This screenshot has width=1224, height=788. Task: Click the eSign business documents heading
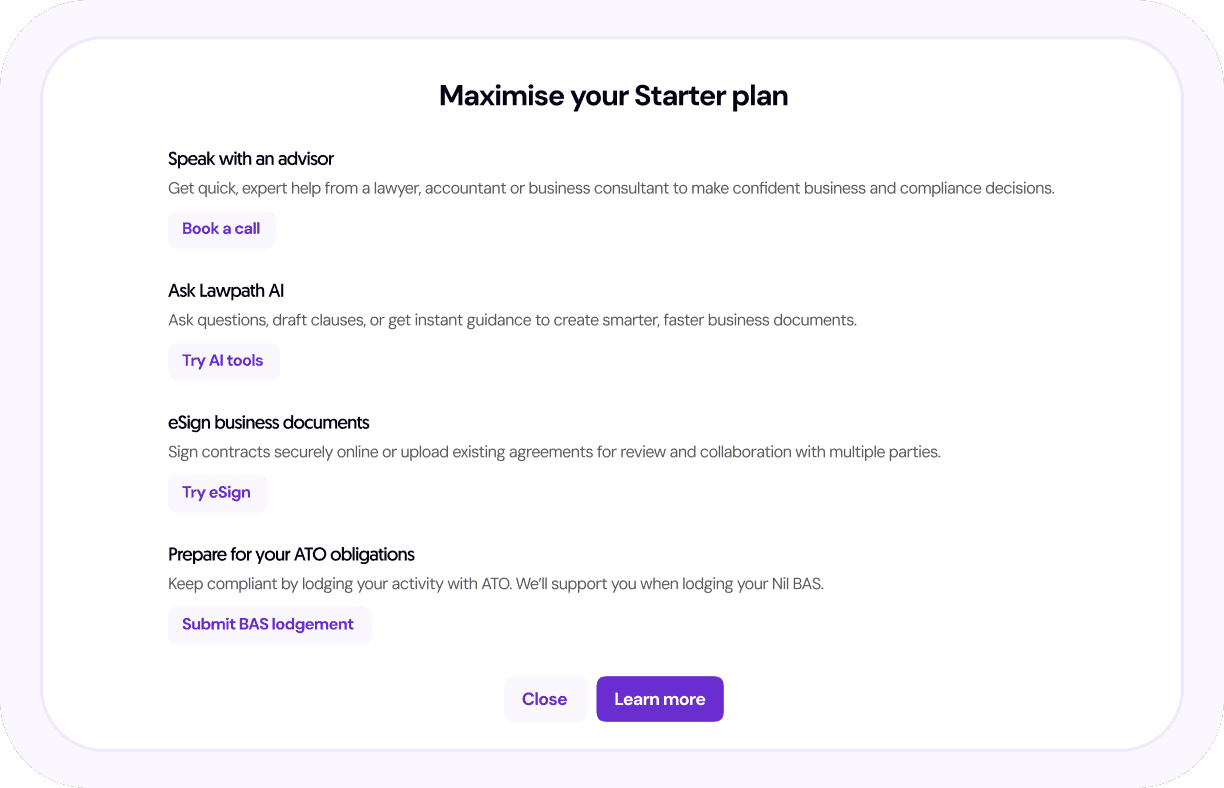pyautogui.click(x=269, y=423)
